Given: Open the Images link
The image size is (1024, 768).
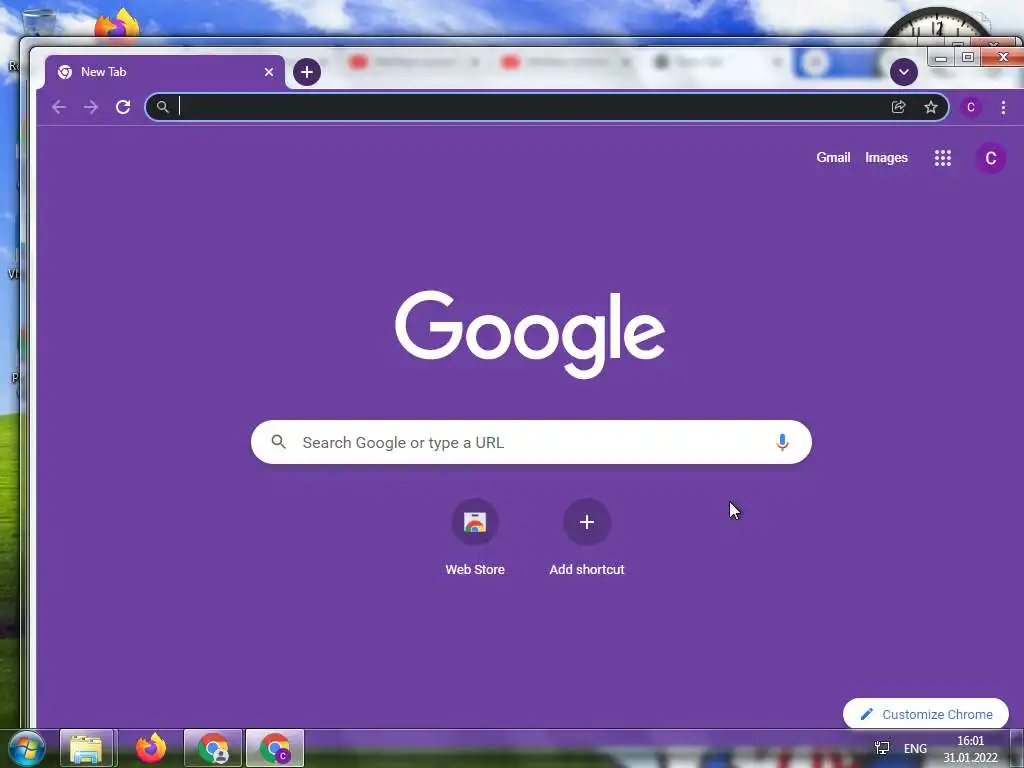Looking at the screenshot, I should (x=886, y=157).
